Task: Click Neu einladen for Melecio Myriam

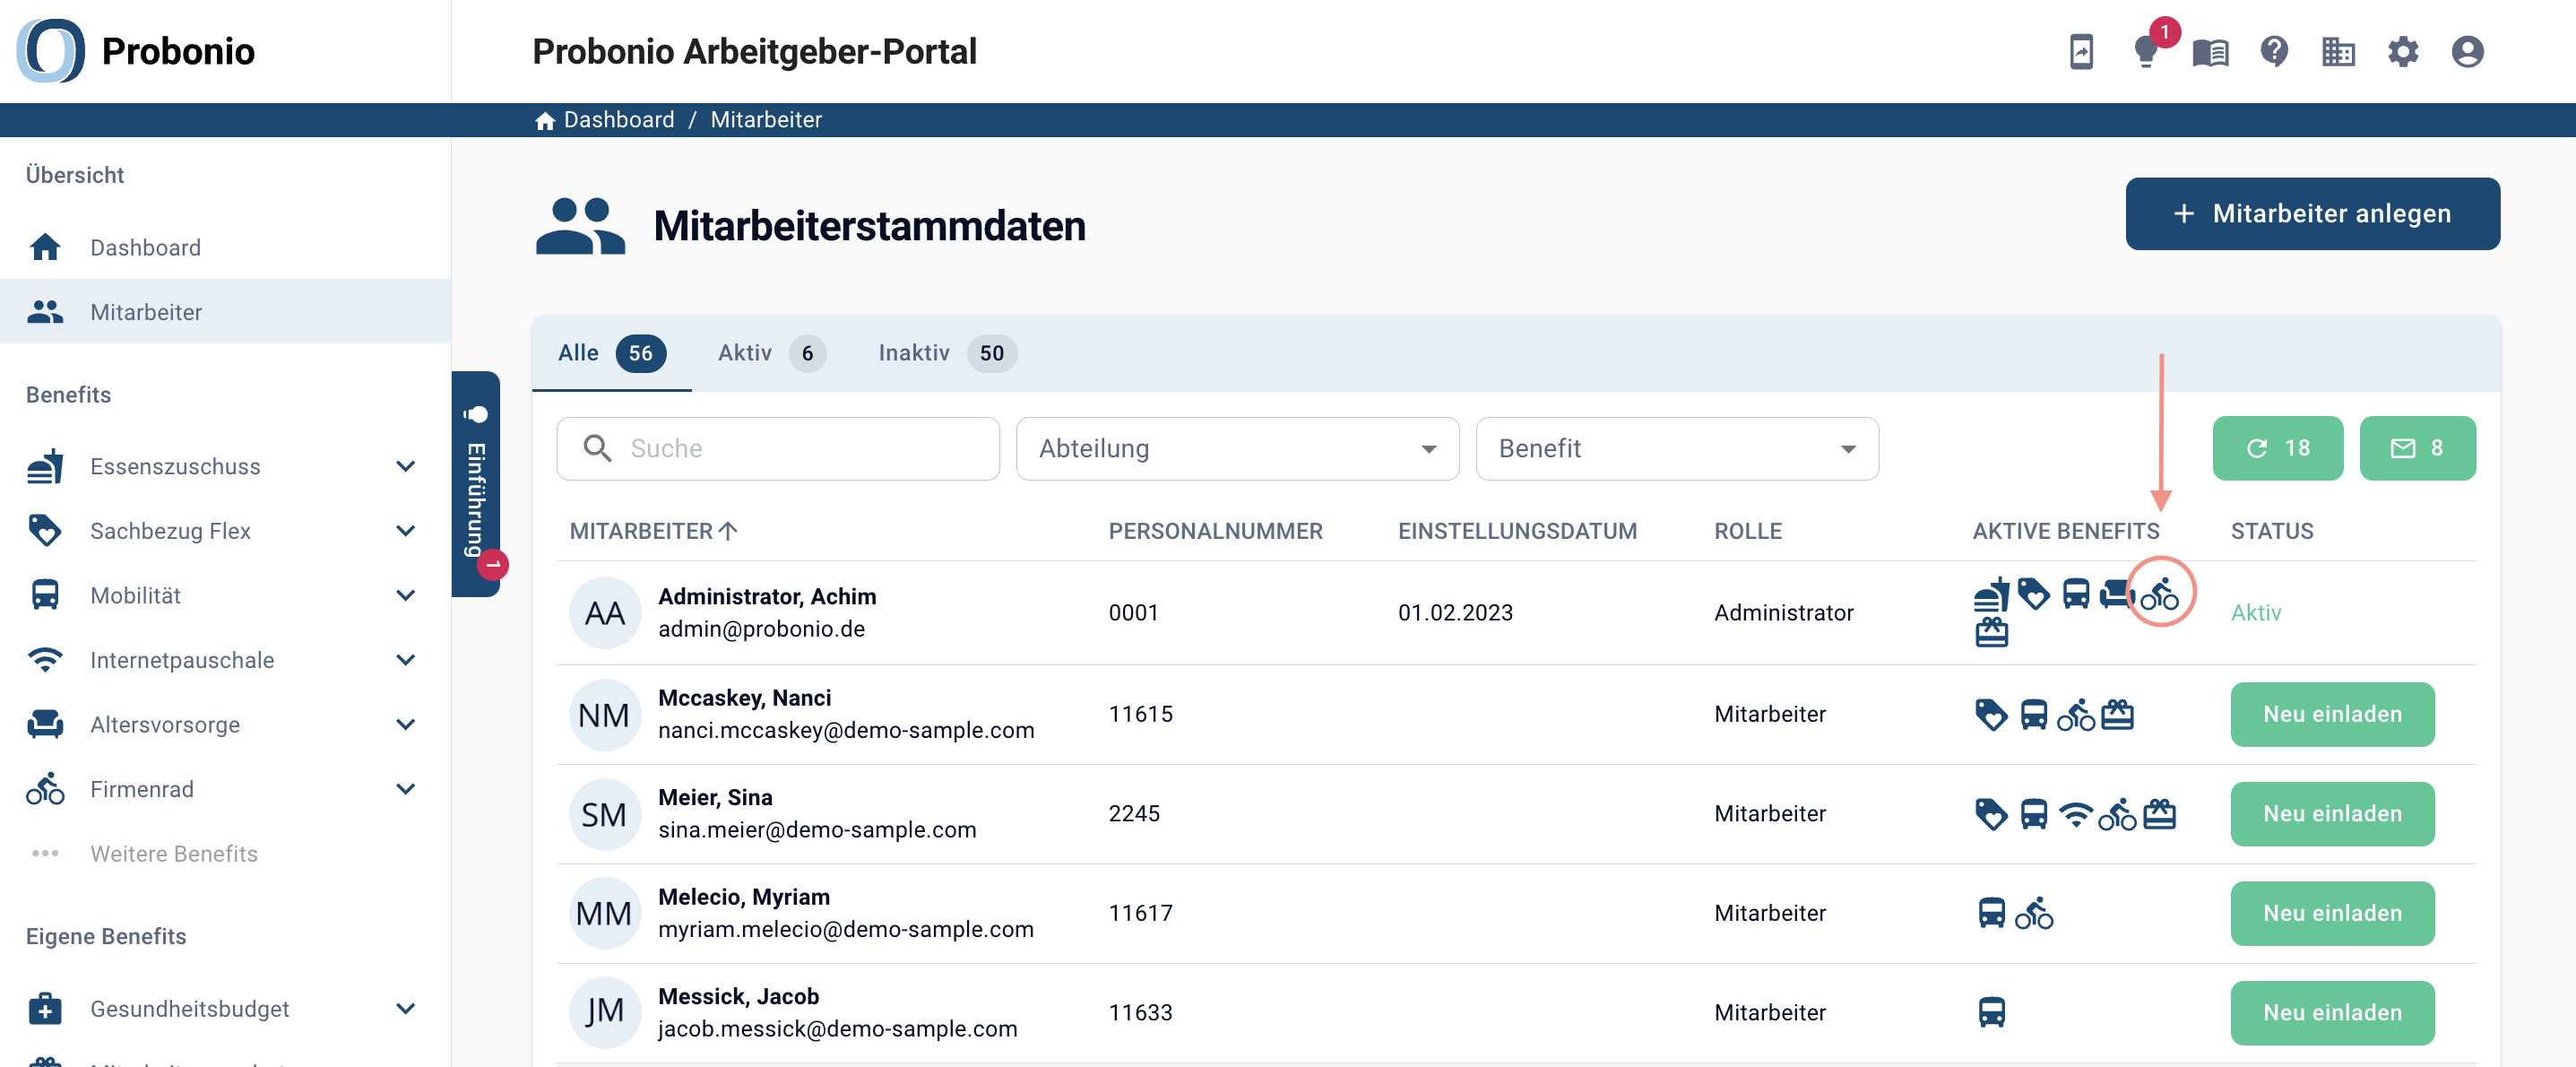Action: (2332, 913)
